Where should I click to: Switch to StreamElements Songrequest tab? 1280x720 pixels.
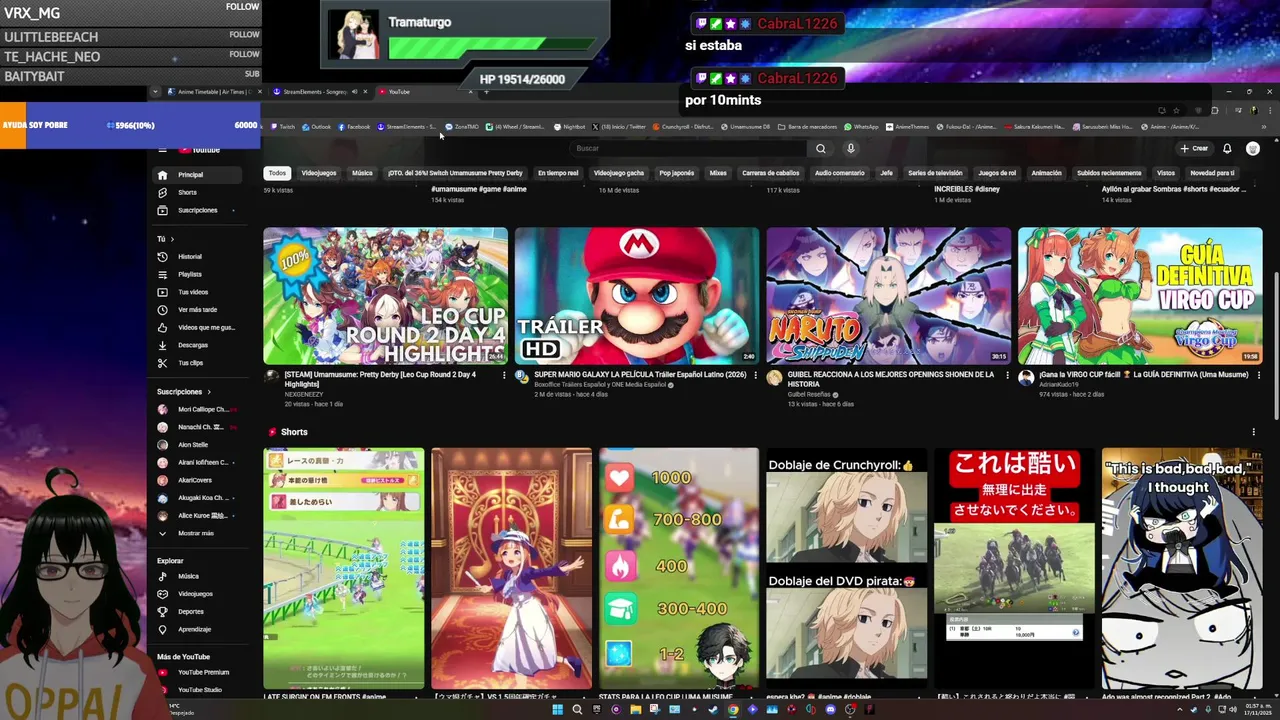coord(318,92)
